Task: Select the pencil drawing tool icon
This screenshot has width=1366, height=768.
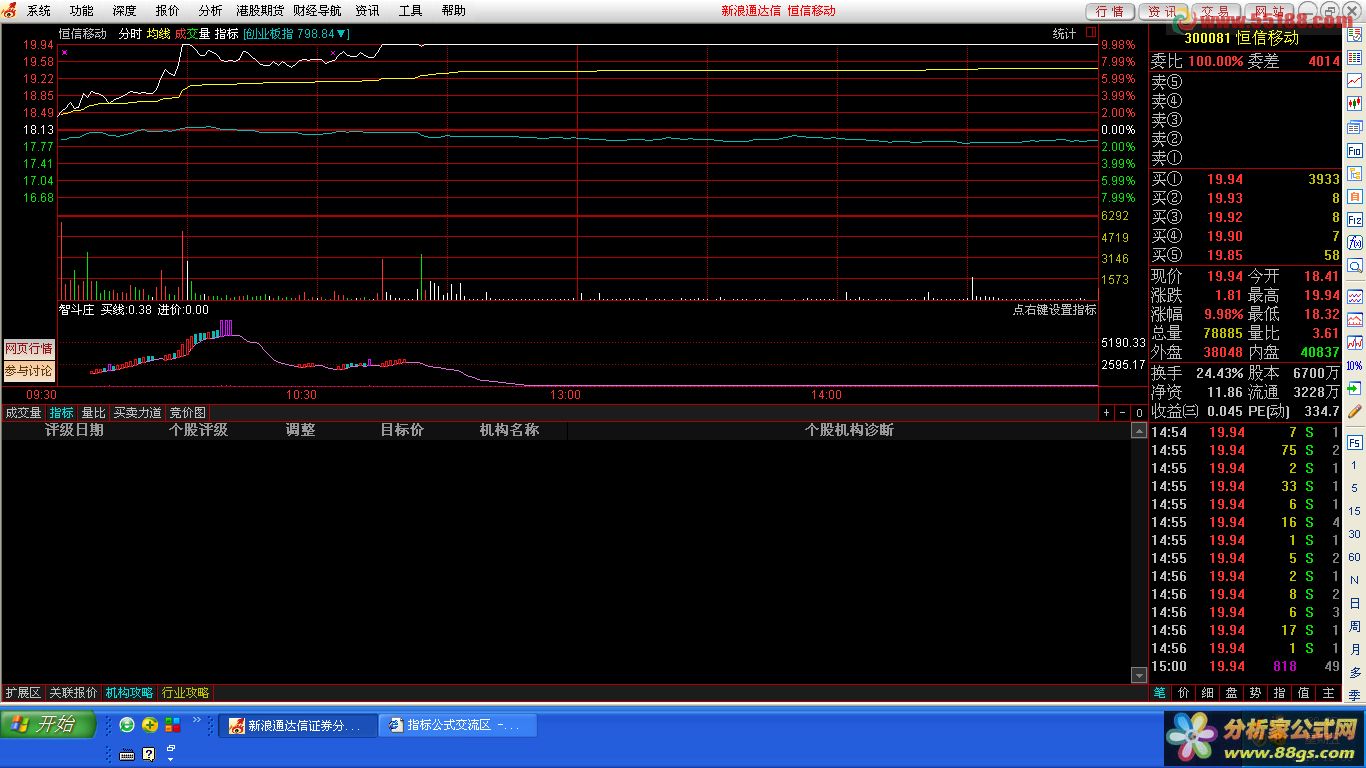Action: point(1355,411)
